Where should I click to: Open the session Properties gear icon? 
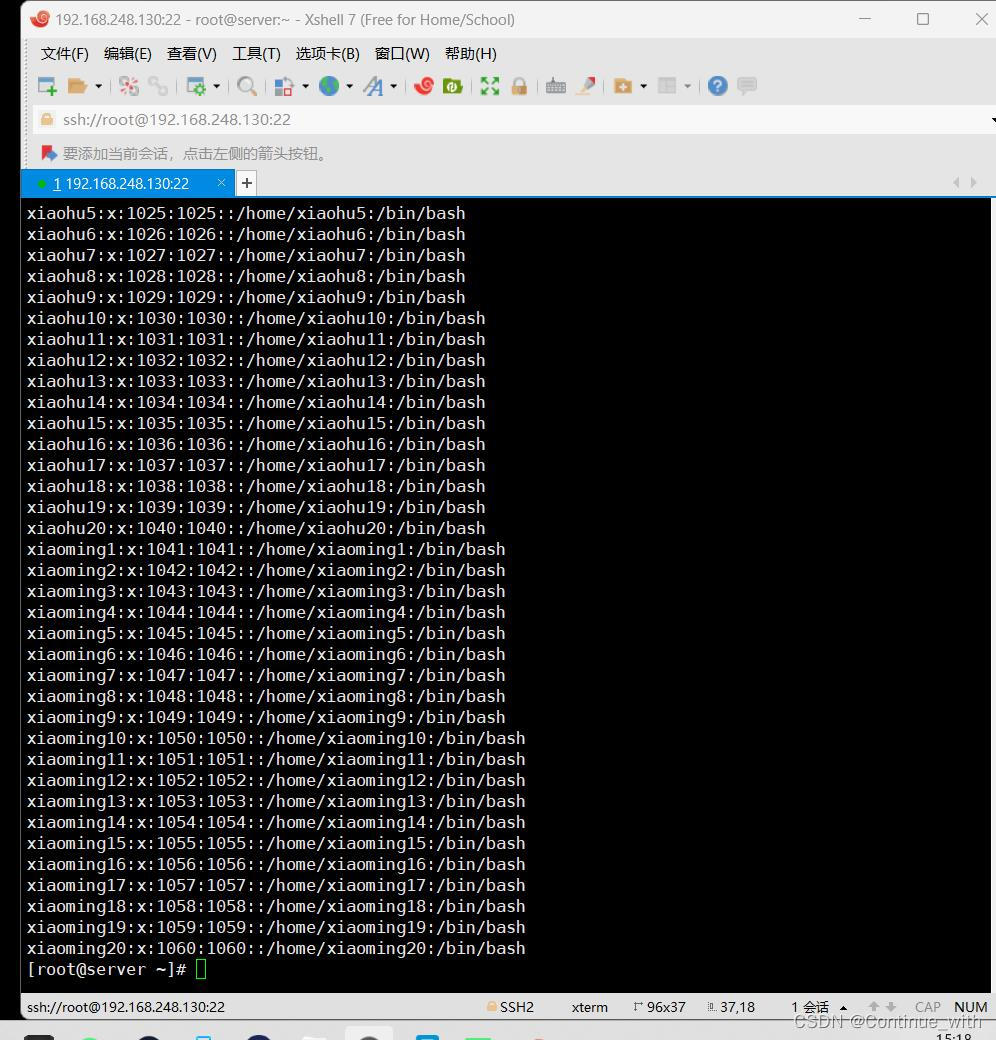[x=196, y=86]
